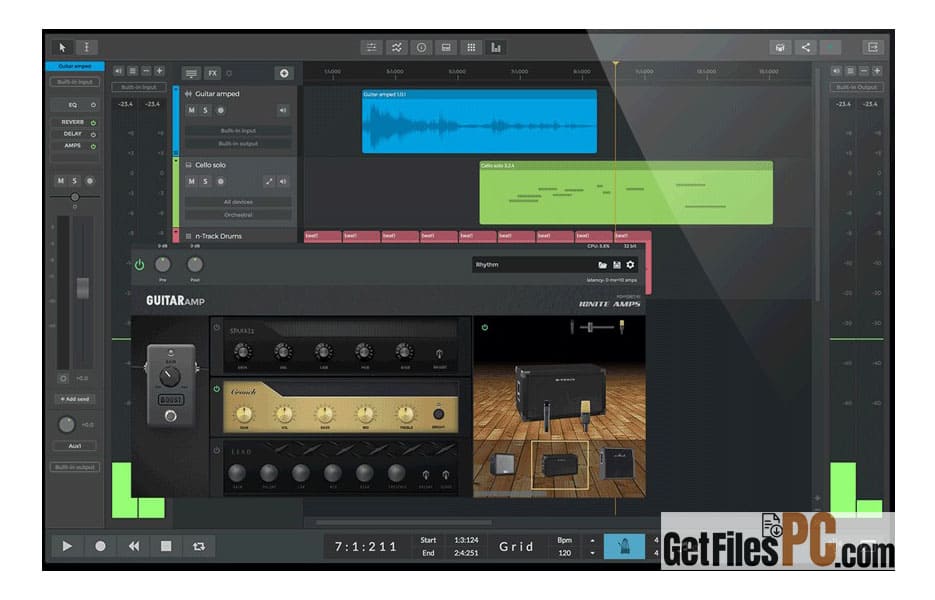
Task: Open Guitar Amp settings gear icon
Action: (x=630, y=265)
